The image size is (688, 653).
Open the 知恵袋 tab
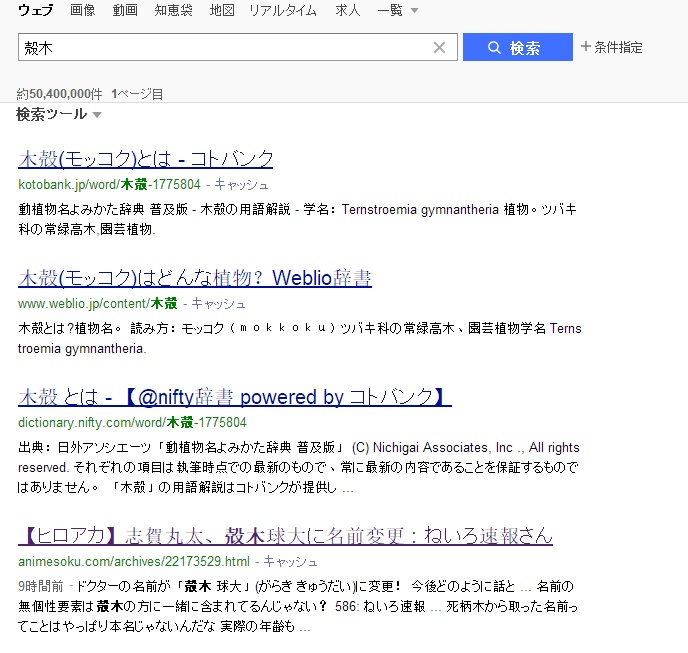click(173, 10)
